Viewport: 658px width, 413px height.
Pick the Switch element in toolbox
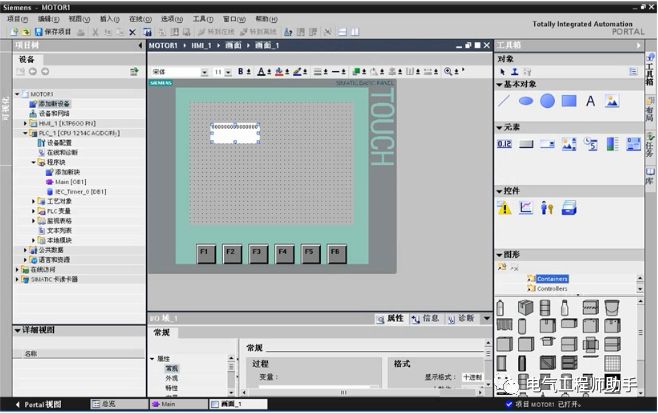pos(633,144)
